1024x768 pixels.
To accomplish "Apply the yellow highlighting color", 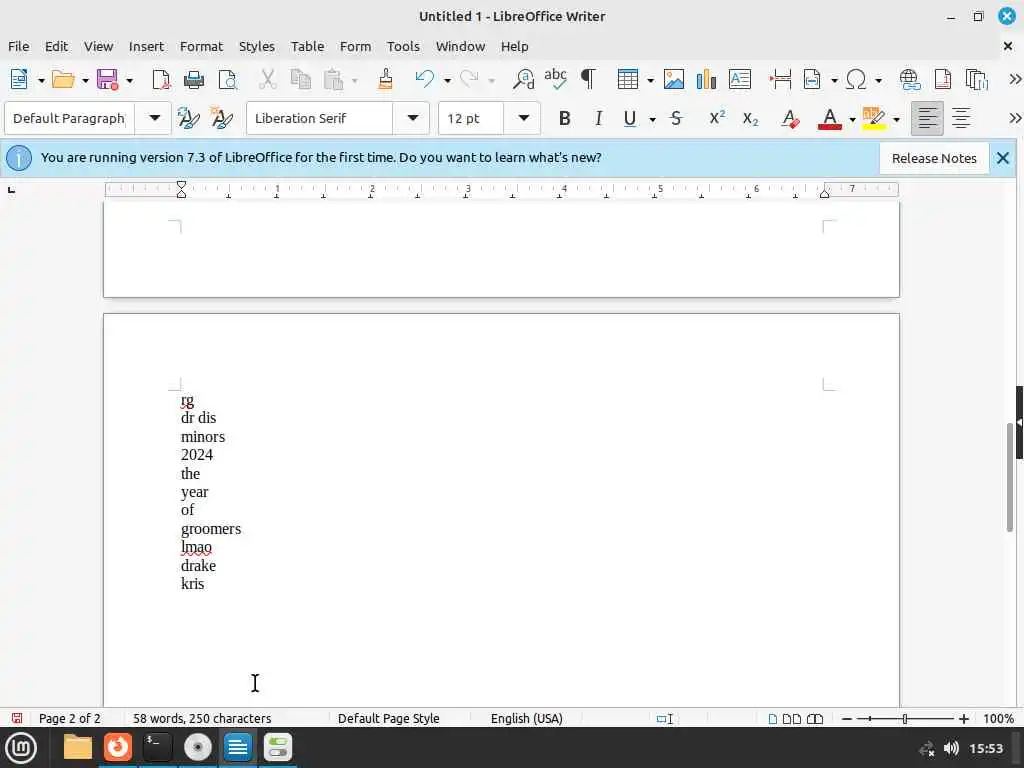I will click(x=874, y=118).
